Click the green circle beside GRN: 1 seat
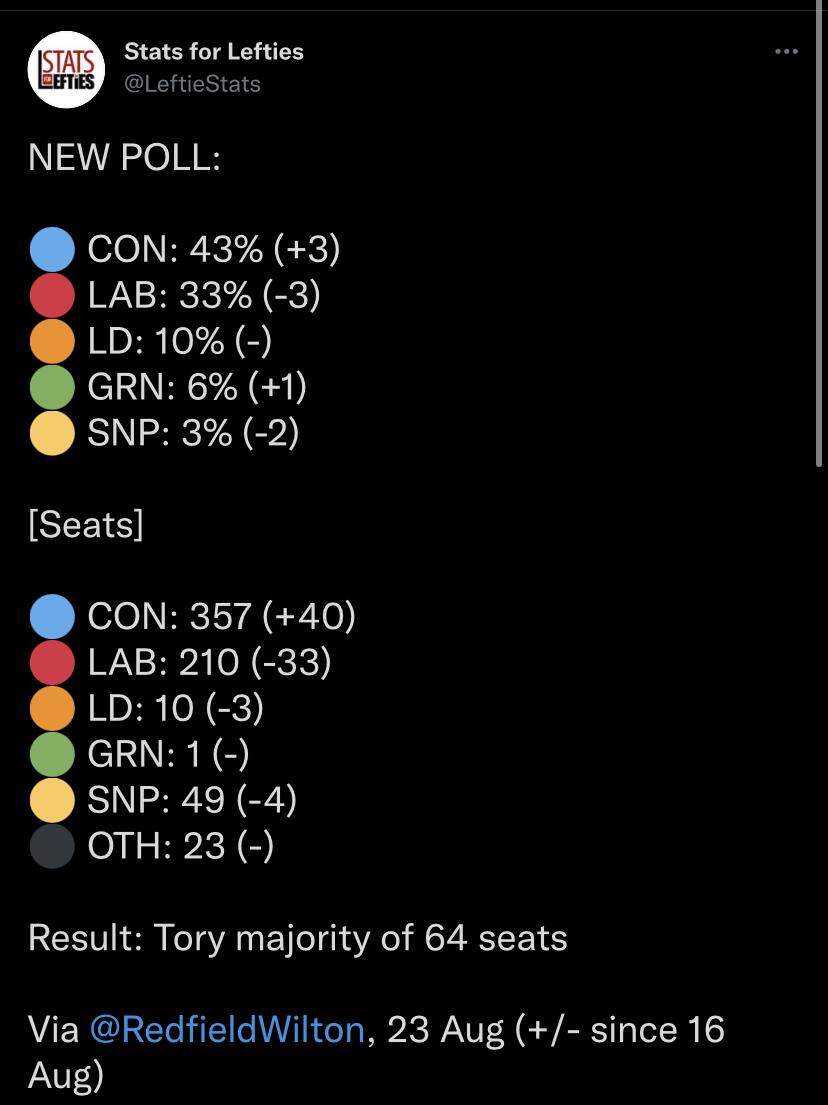The width and height of the screenshot is (828, 1105). point(52,754)
